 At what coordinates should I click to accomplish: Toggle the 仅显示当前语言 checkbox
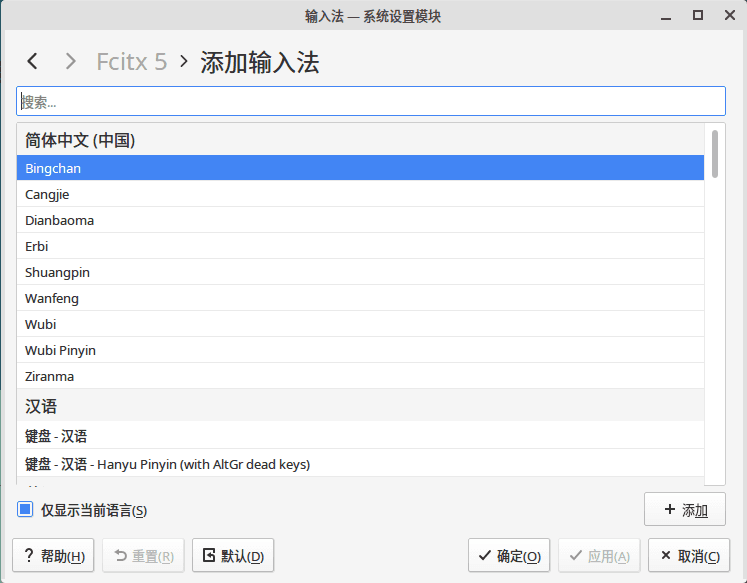pos(26,510)
